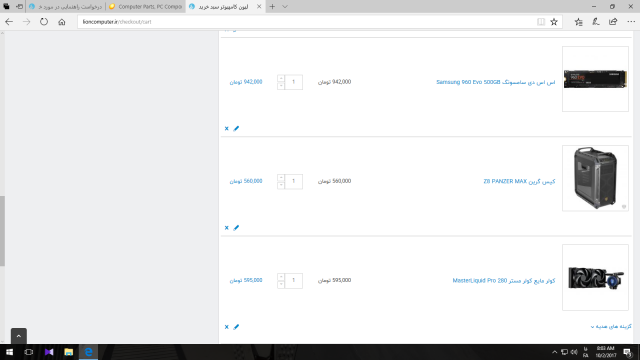
Task: Expand gift options for MasterLiquid cooler
Action: pyautogui.click(x=611, y=327)
